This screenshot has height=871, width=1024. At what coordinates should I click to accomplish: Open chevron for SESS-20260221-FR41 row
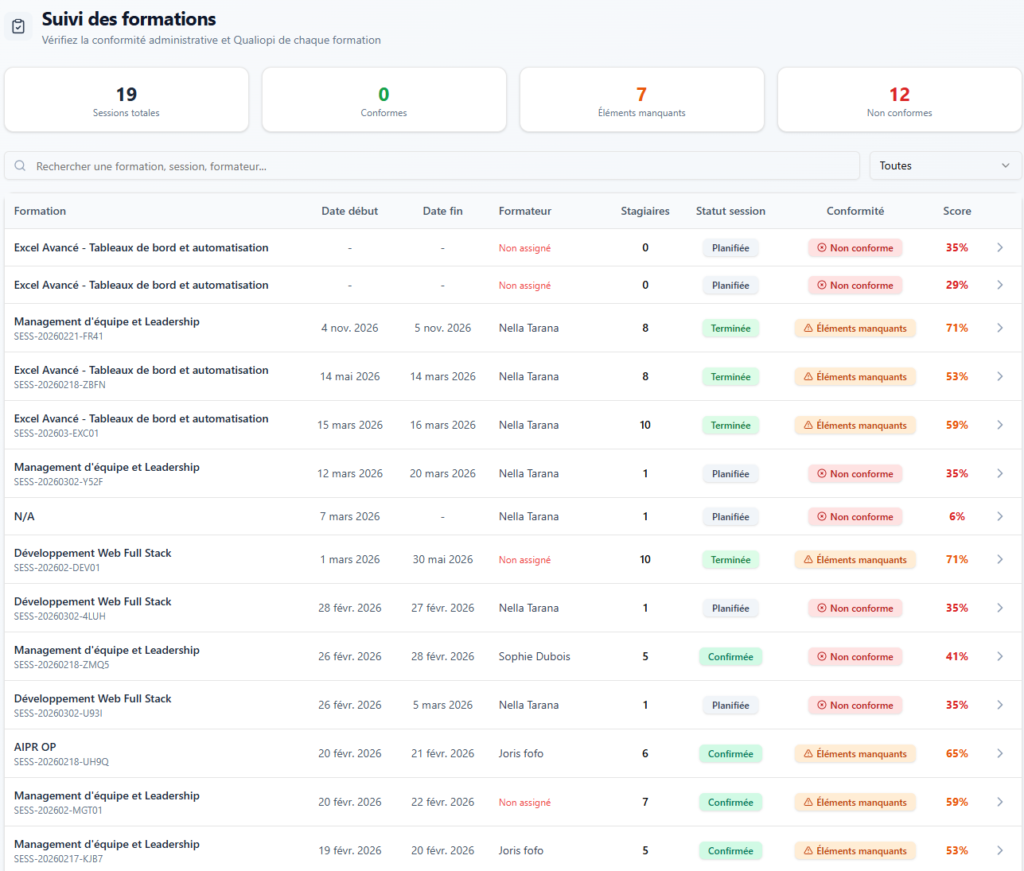pos(1000,328)
